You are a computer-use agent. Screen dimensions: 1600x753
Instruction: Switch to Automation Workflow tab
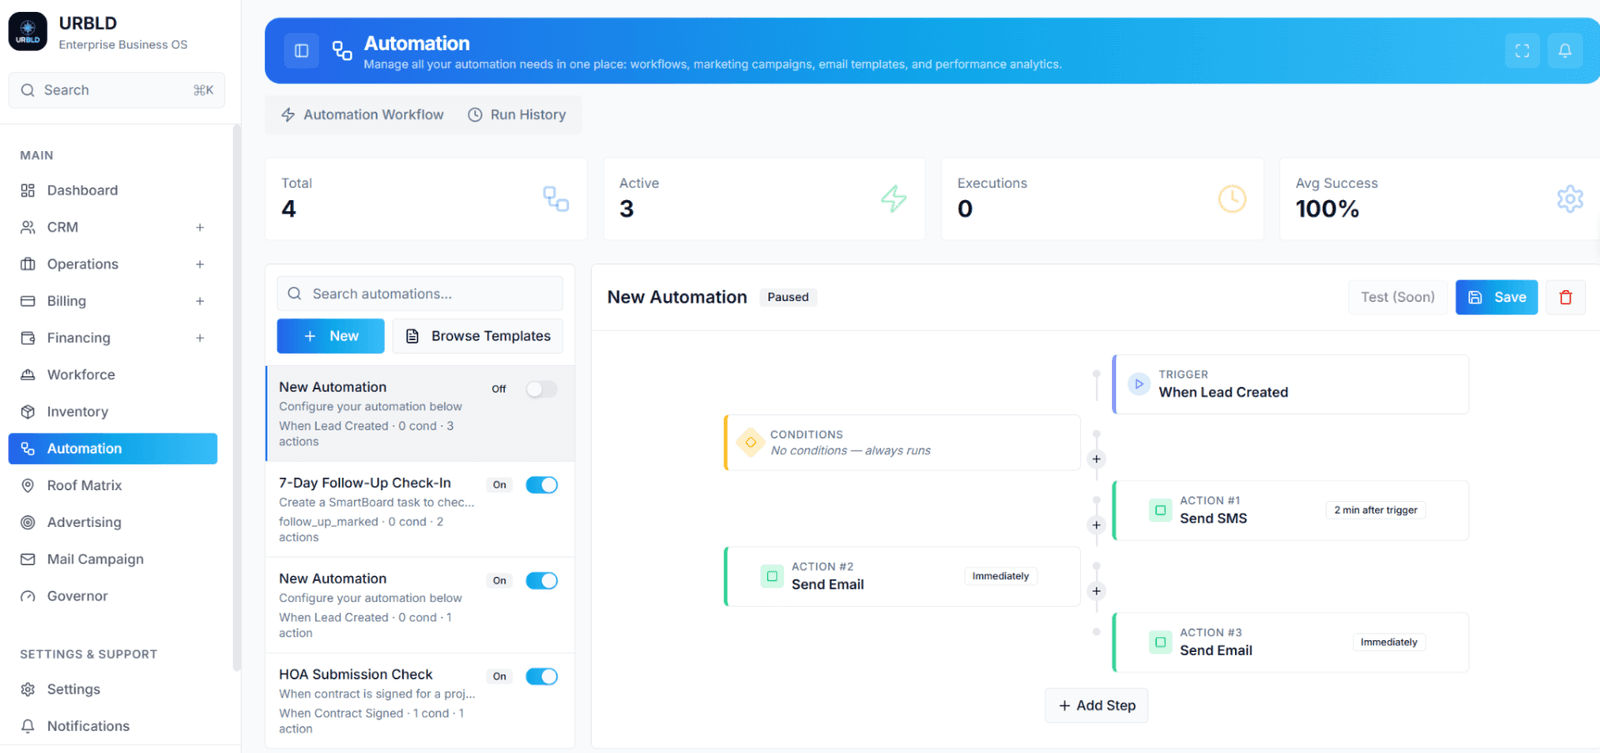(x=362, y=115)
